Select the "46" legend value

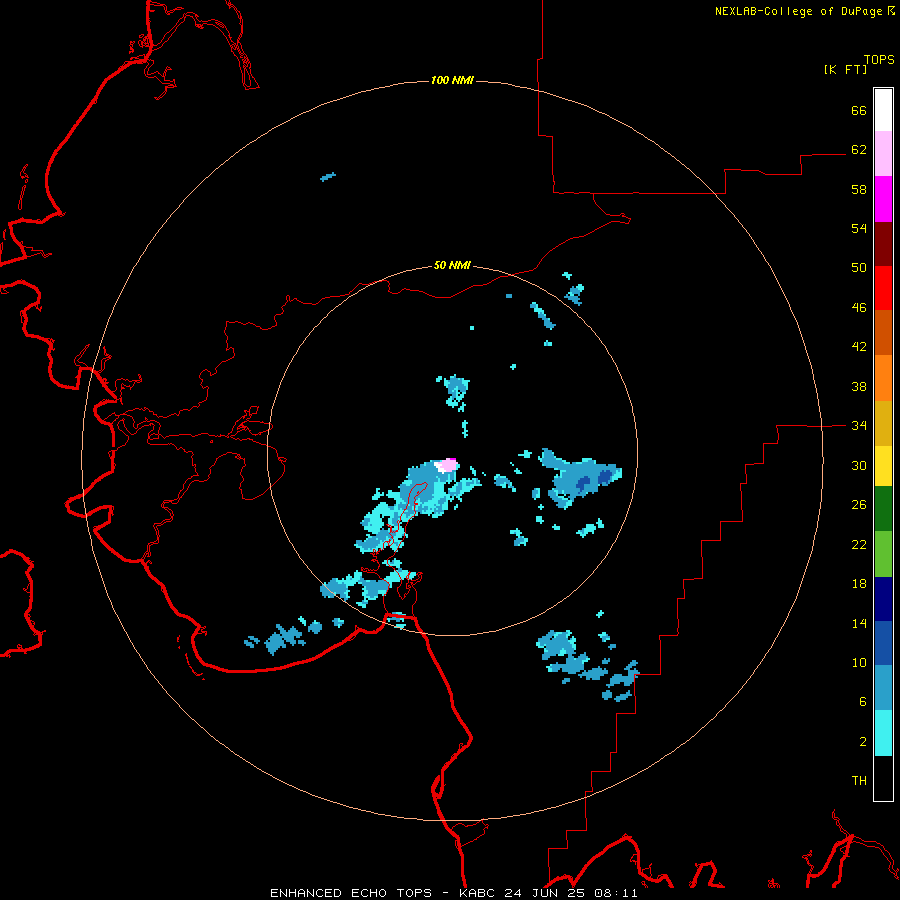tap(859, 308)
